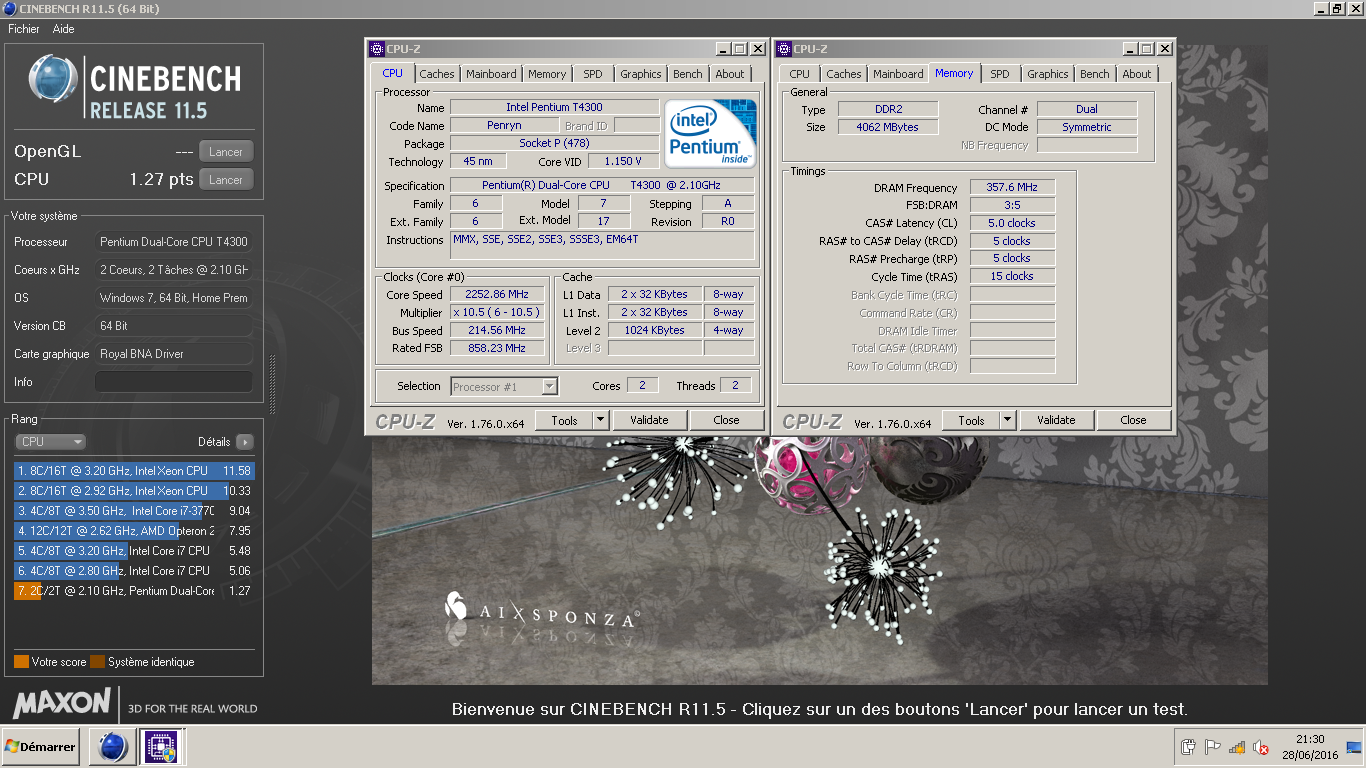The width and height of the screenshot is (1366, 768).
Task: Click the clock showing 21:30
Action: tap(1311, 740)
